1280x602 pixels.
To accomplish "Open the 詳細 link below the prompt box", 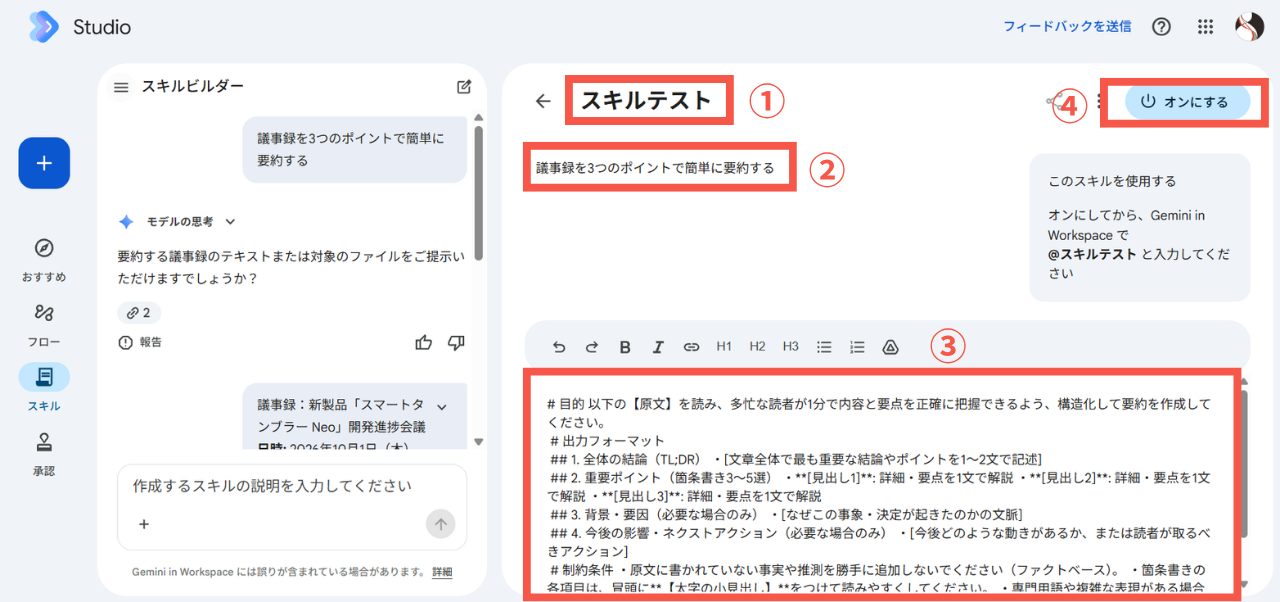I will click(442, 572).
